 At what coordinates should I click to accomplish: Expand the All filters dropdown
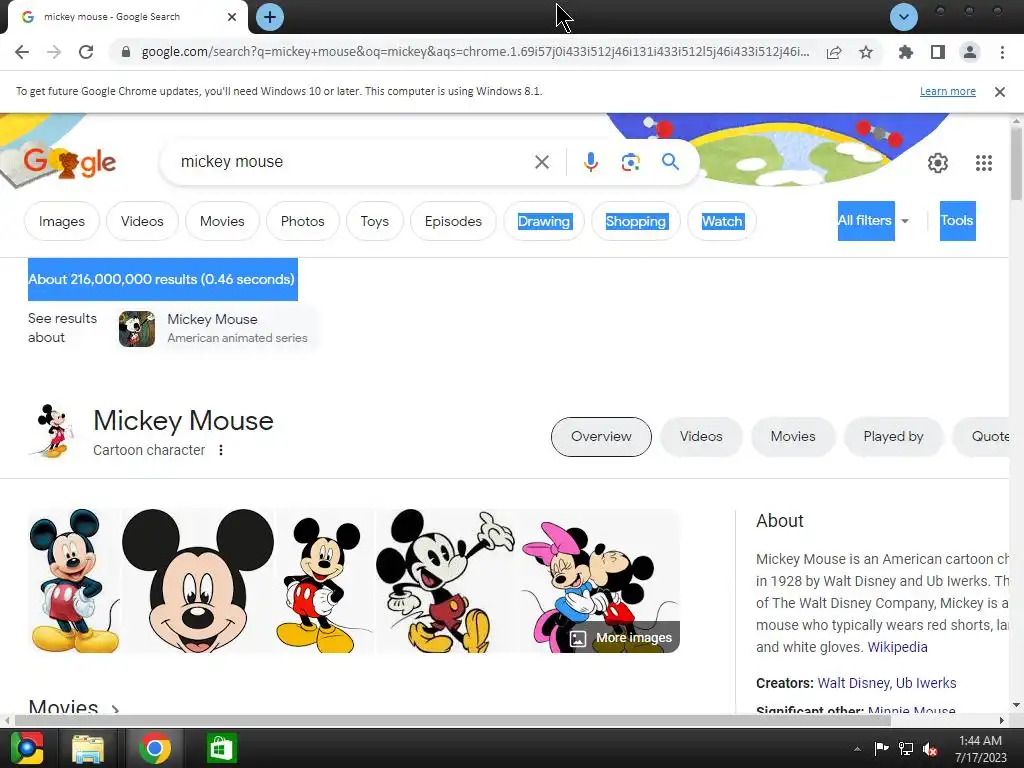pyautogui.click(x=874, y=221)
